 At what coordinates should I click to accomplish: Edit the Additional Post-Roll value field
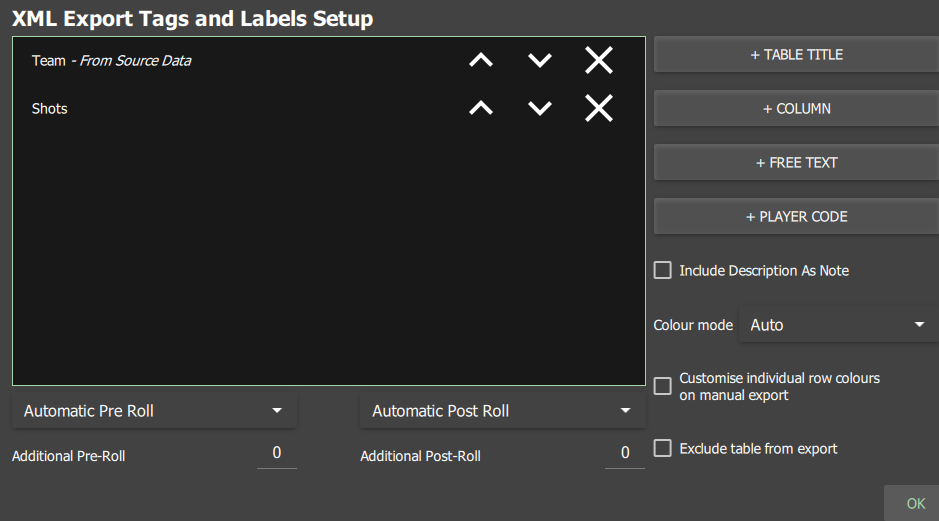(x=625, y=453)
